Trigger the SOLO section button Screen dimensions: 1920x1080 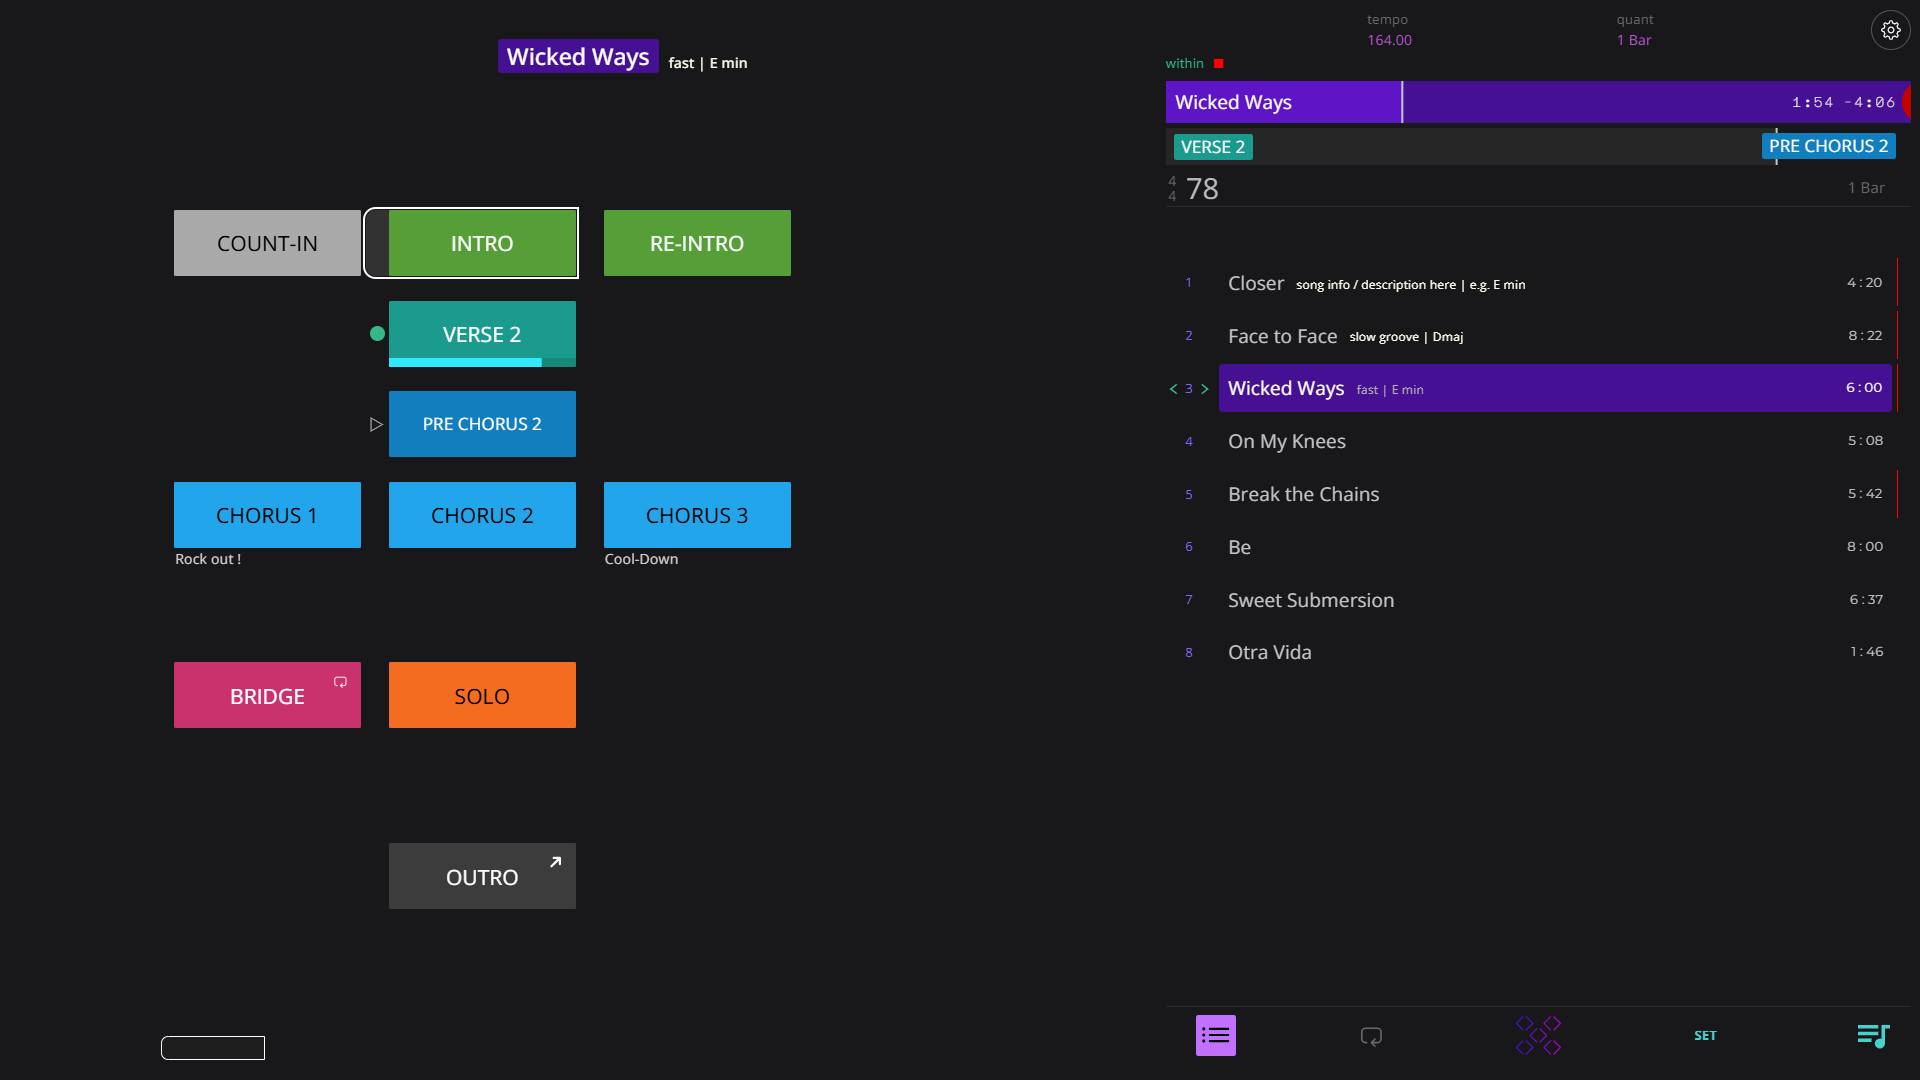(x=482, y=695)
